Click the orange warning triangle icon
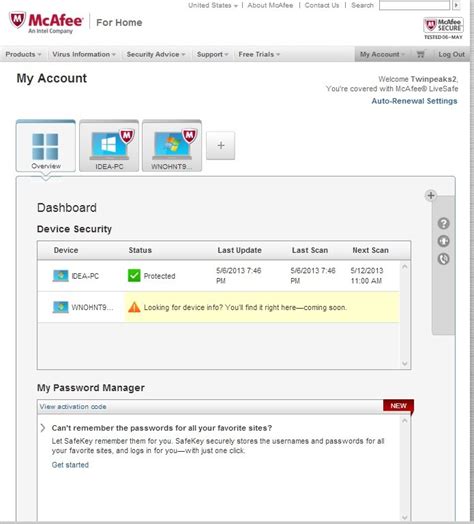This screenshot has width=474, height=524. [x=134, y=307]
